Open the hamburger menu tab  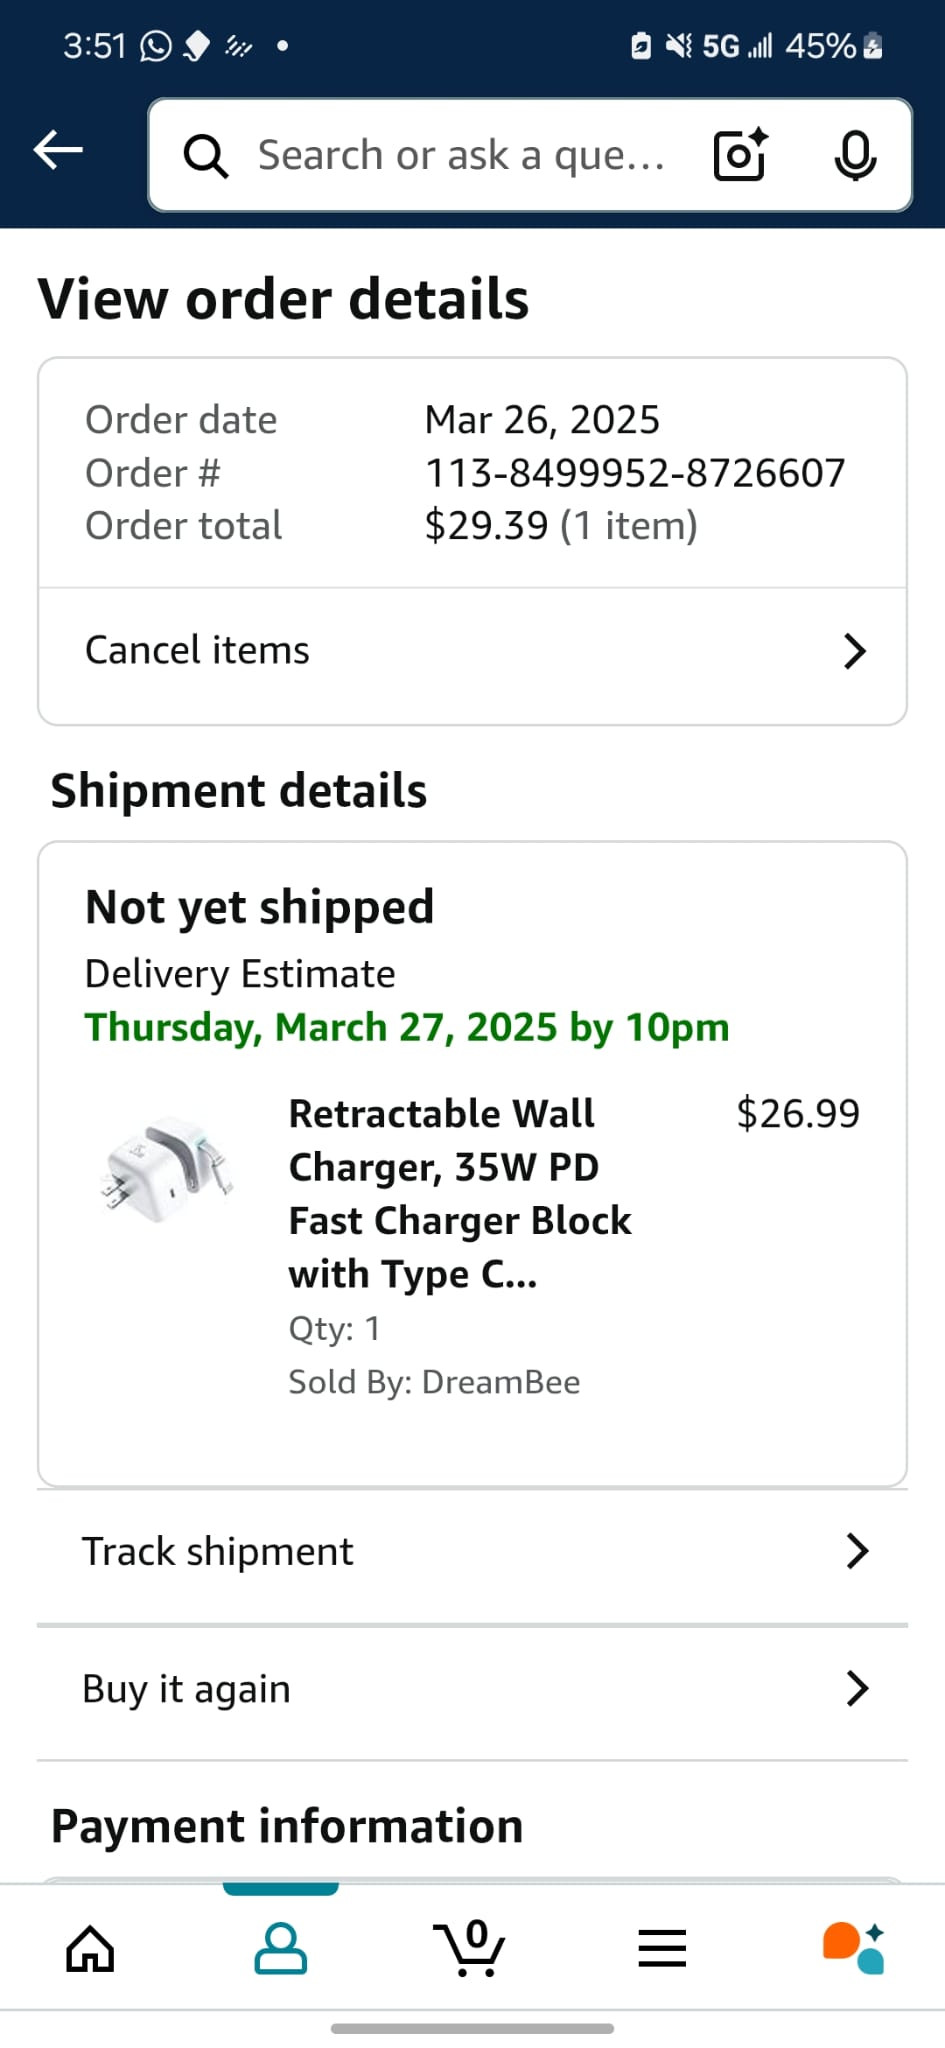pyautogui.click(x=662, y=1948)
